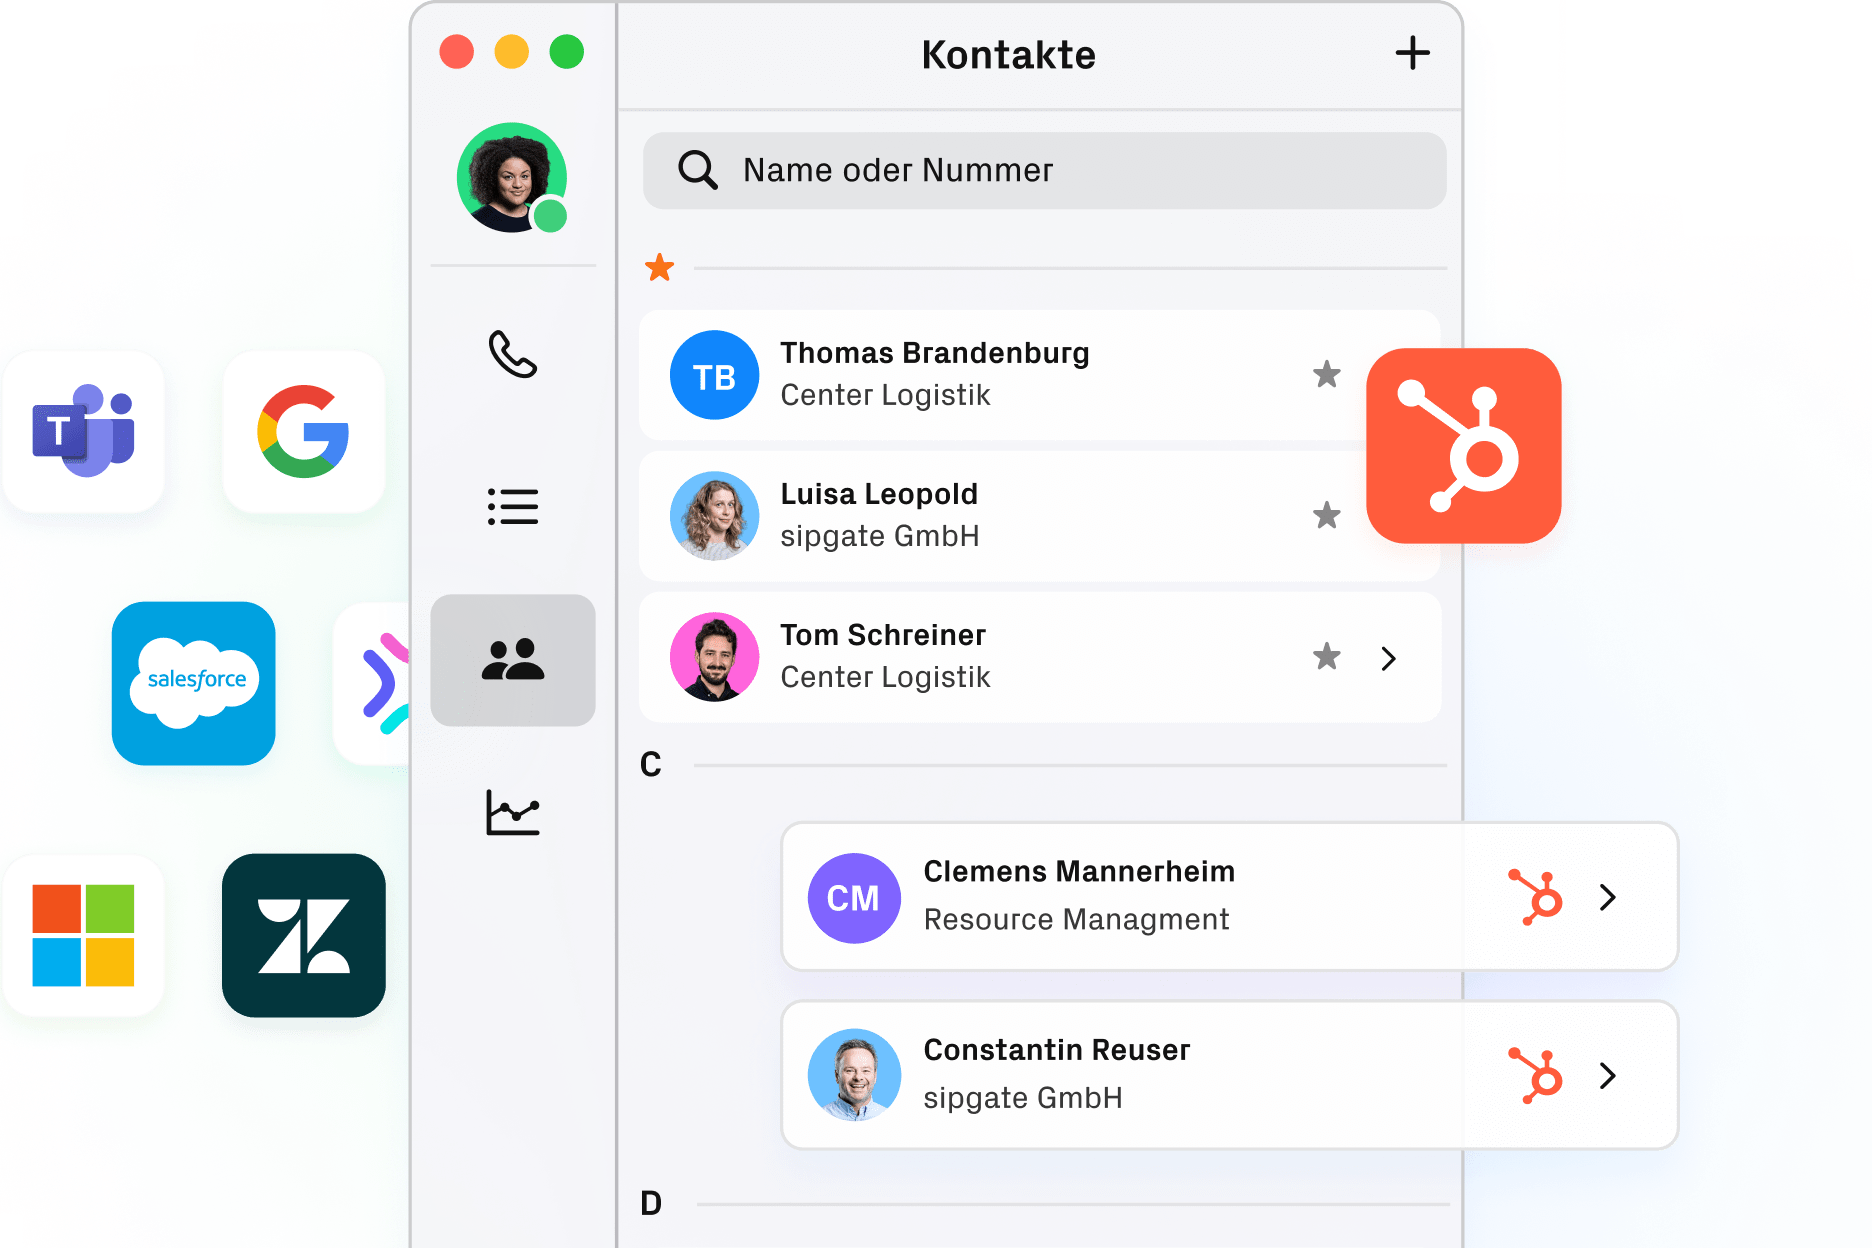Screen dimensions: 1872x1248
Task: Click sipgate GmbH under Constantin Reuser
Action: [x=1023, y=1098]
